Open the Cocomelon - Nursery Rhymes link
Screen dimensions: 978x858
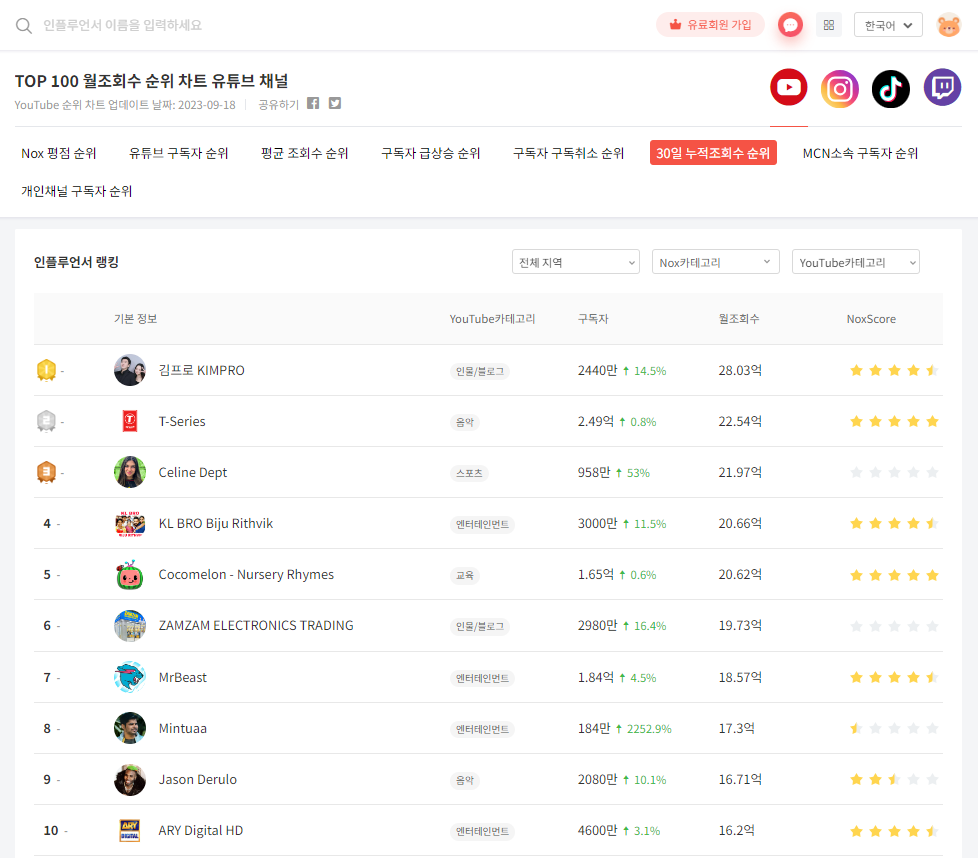coord(246,575)
